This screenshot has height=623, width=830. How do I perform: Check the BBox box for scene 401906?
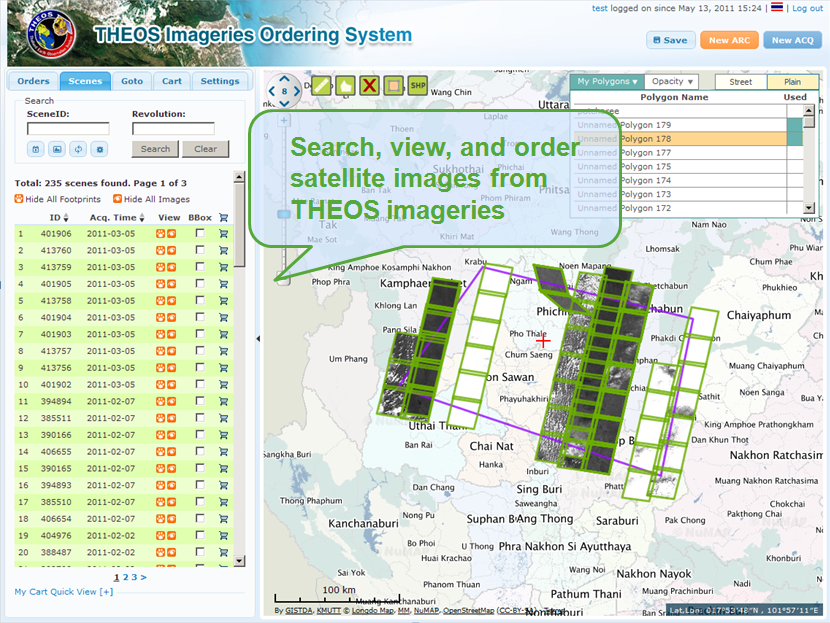point(200,233)
